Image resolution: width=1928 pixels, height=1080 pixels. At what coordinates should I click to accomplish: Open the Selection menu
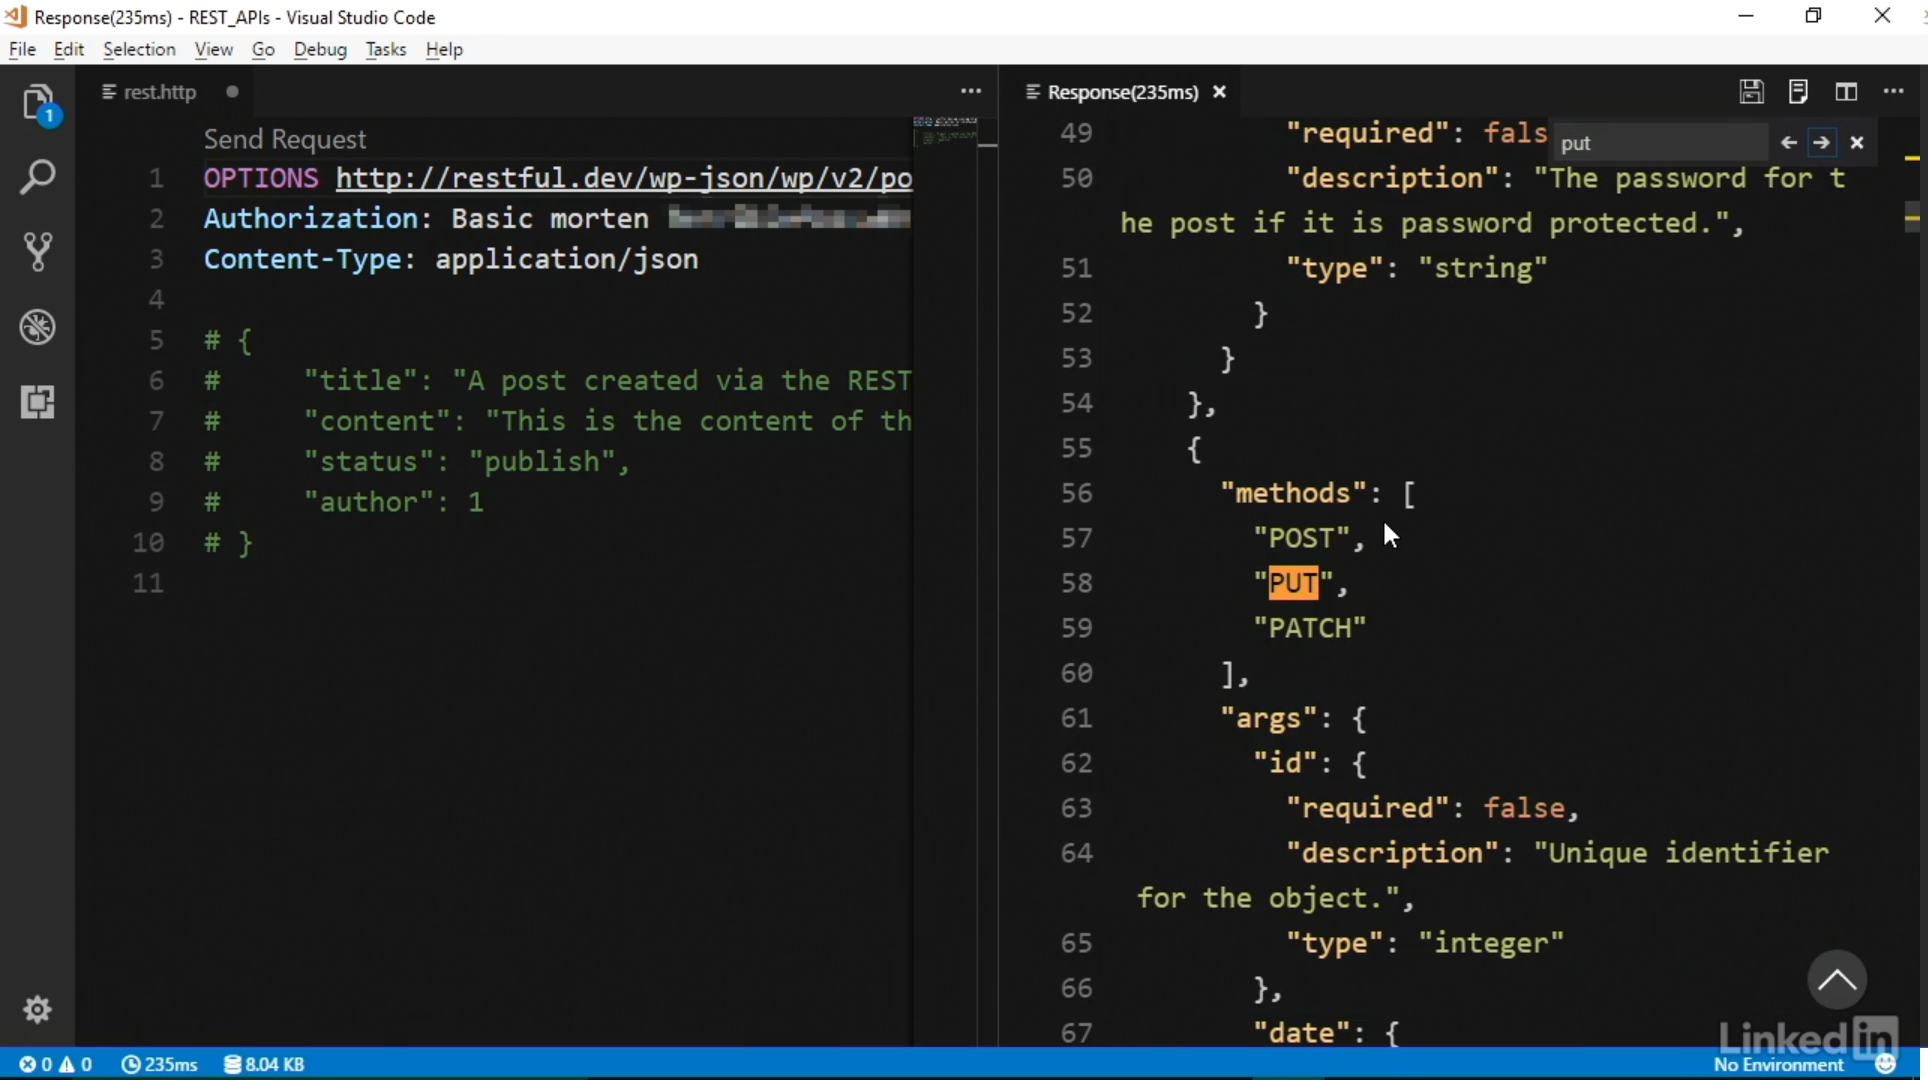pos(139,49)
